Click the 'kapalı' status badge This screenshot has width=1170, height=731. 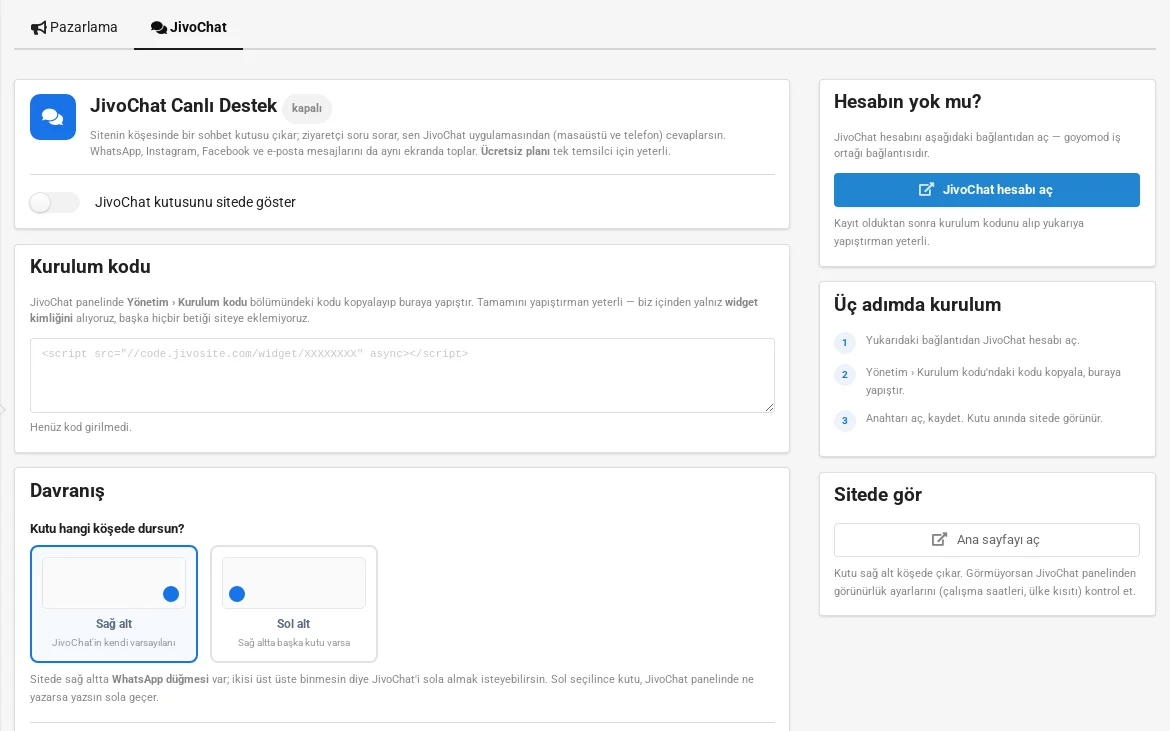[x=307, y=108]
